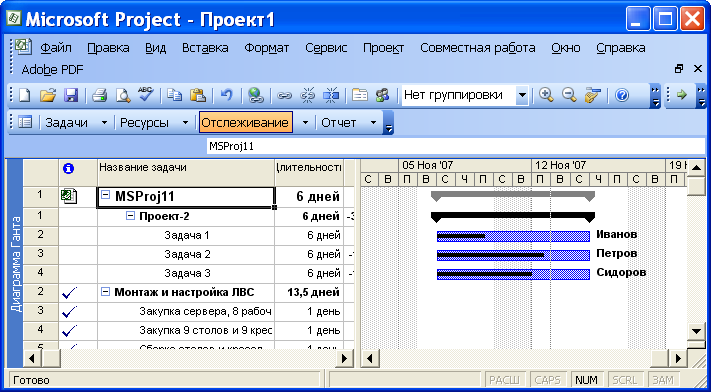Viewport: 711px width, 392px height.
Task: Click the New document toolbar icon
Action: (x=24, y=95)
